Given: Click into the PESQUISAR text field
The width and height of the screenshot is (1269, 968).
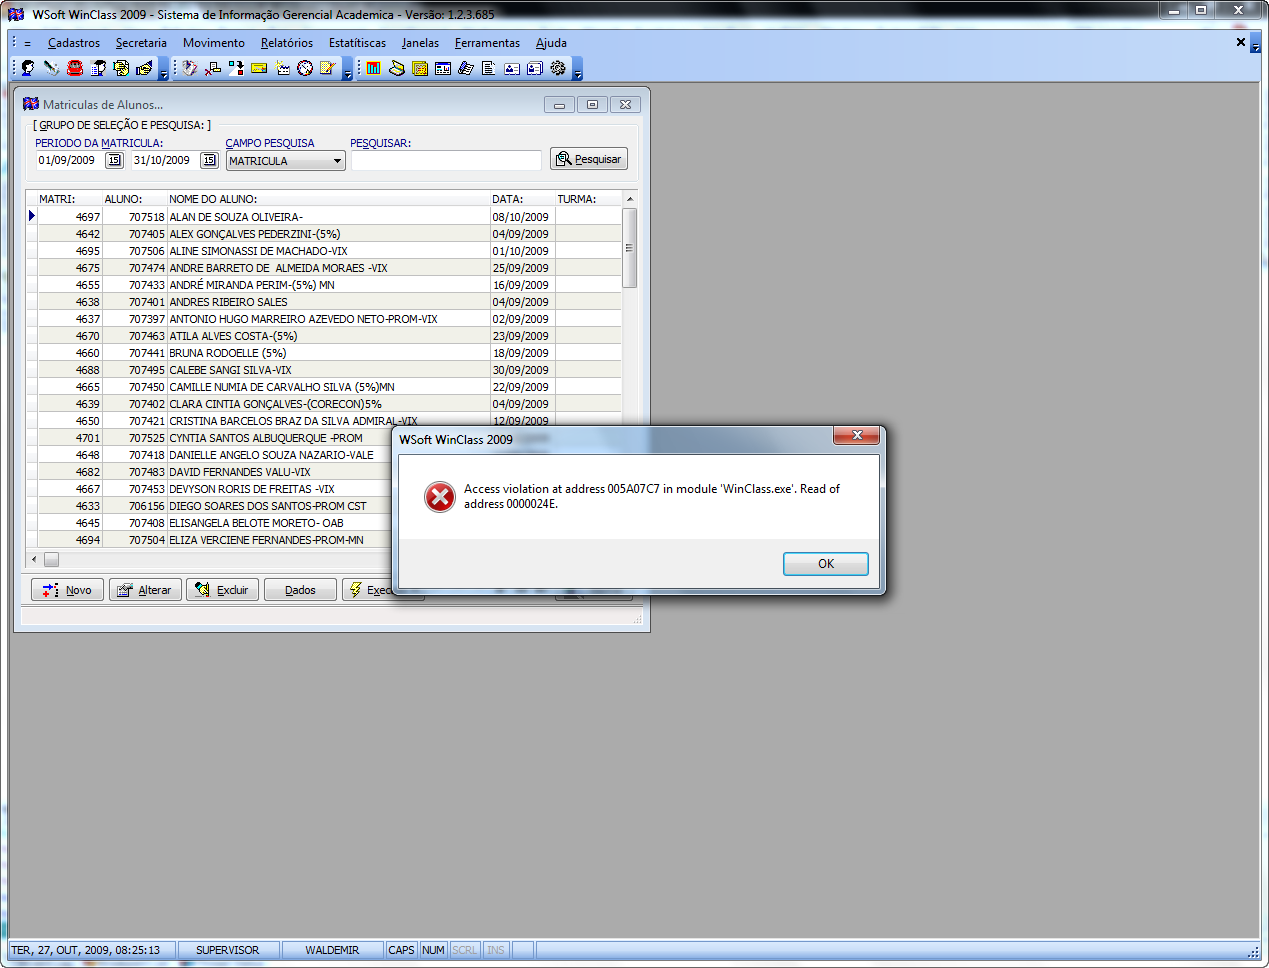Looking at the screenshot, I should pos(446,161).
